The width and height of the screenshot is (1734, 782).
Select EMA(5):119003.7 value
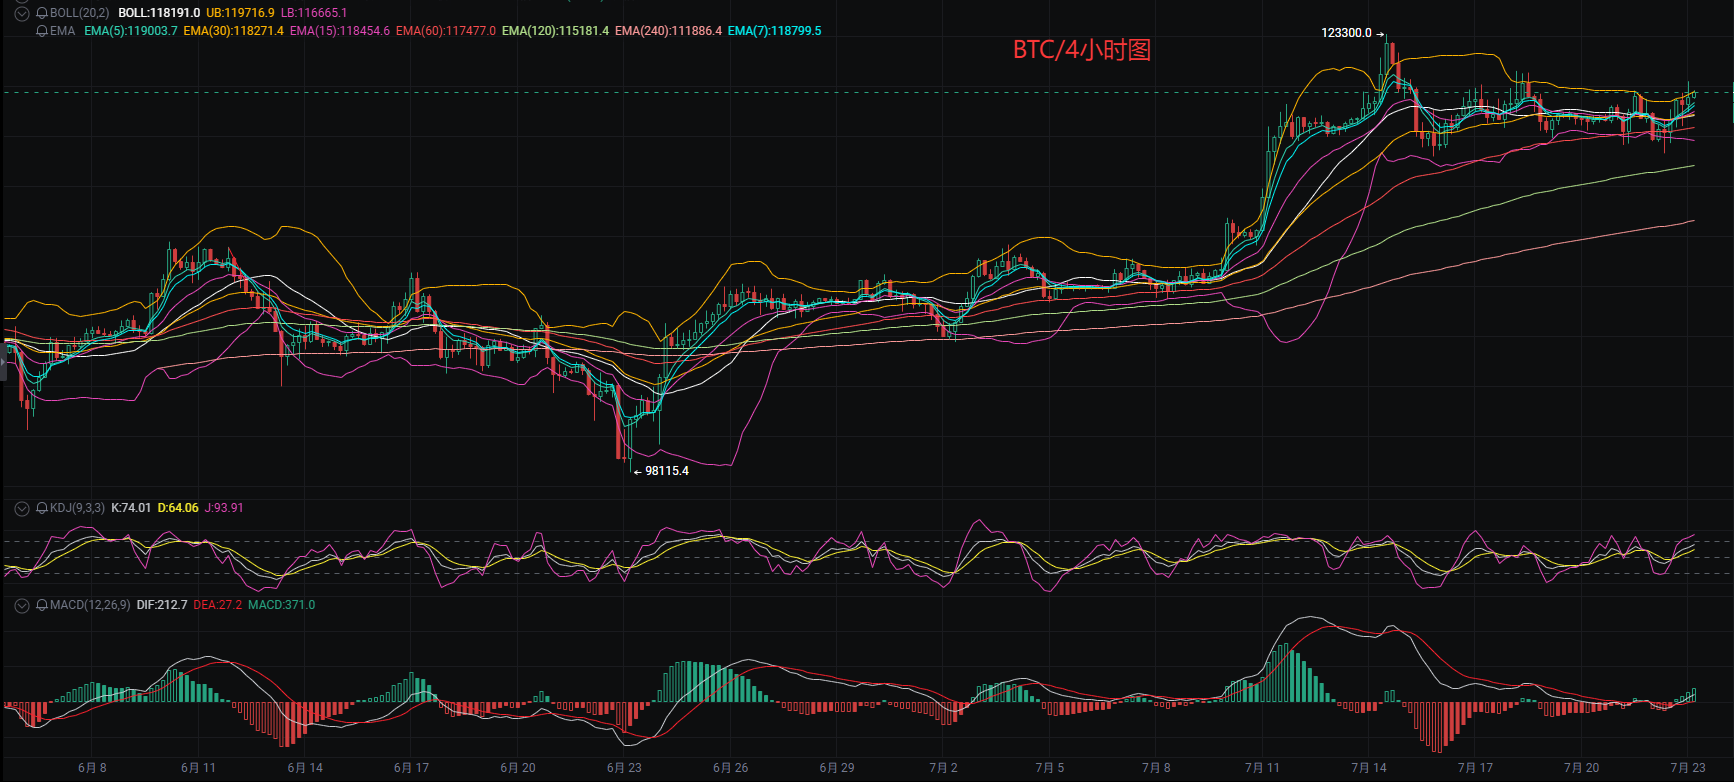[131, 31]
